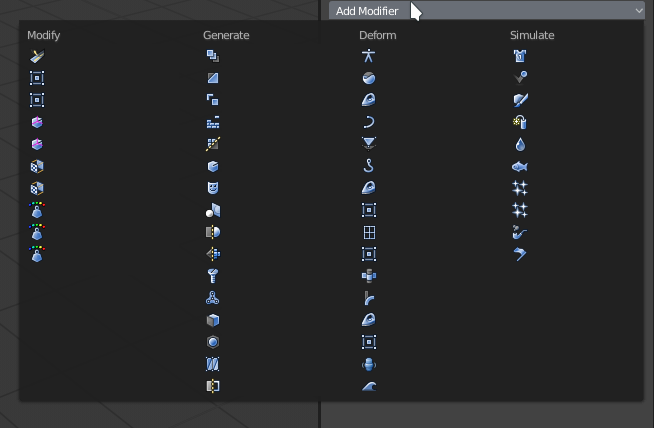This screenshot has width=654, height=428.
Task: Choose the Dynamic Paint brush icon
Action: click(x=520, y=100)
